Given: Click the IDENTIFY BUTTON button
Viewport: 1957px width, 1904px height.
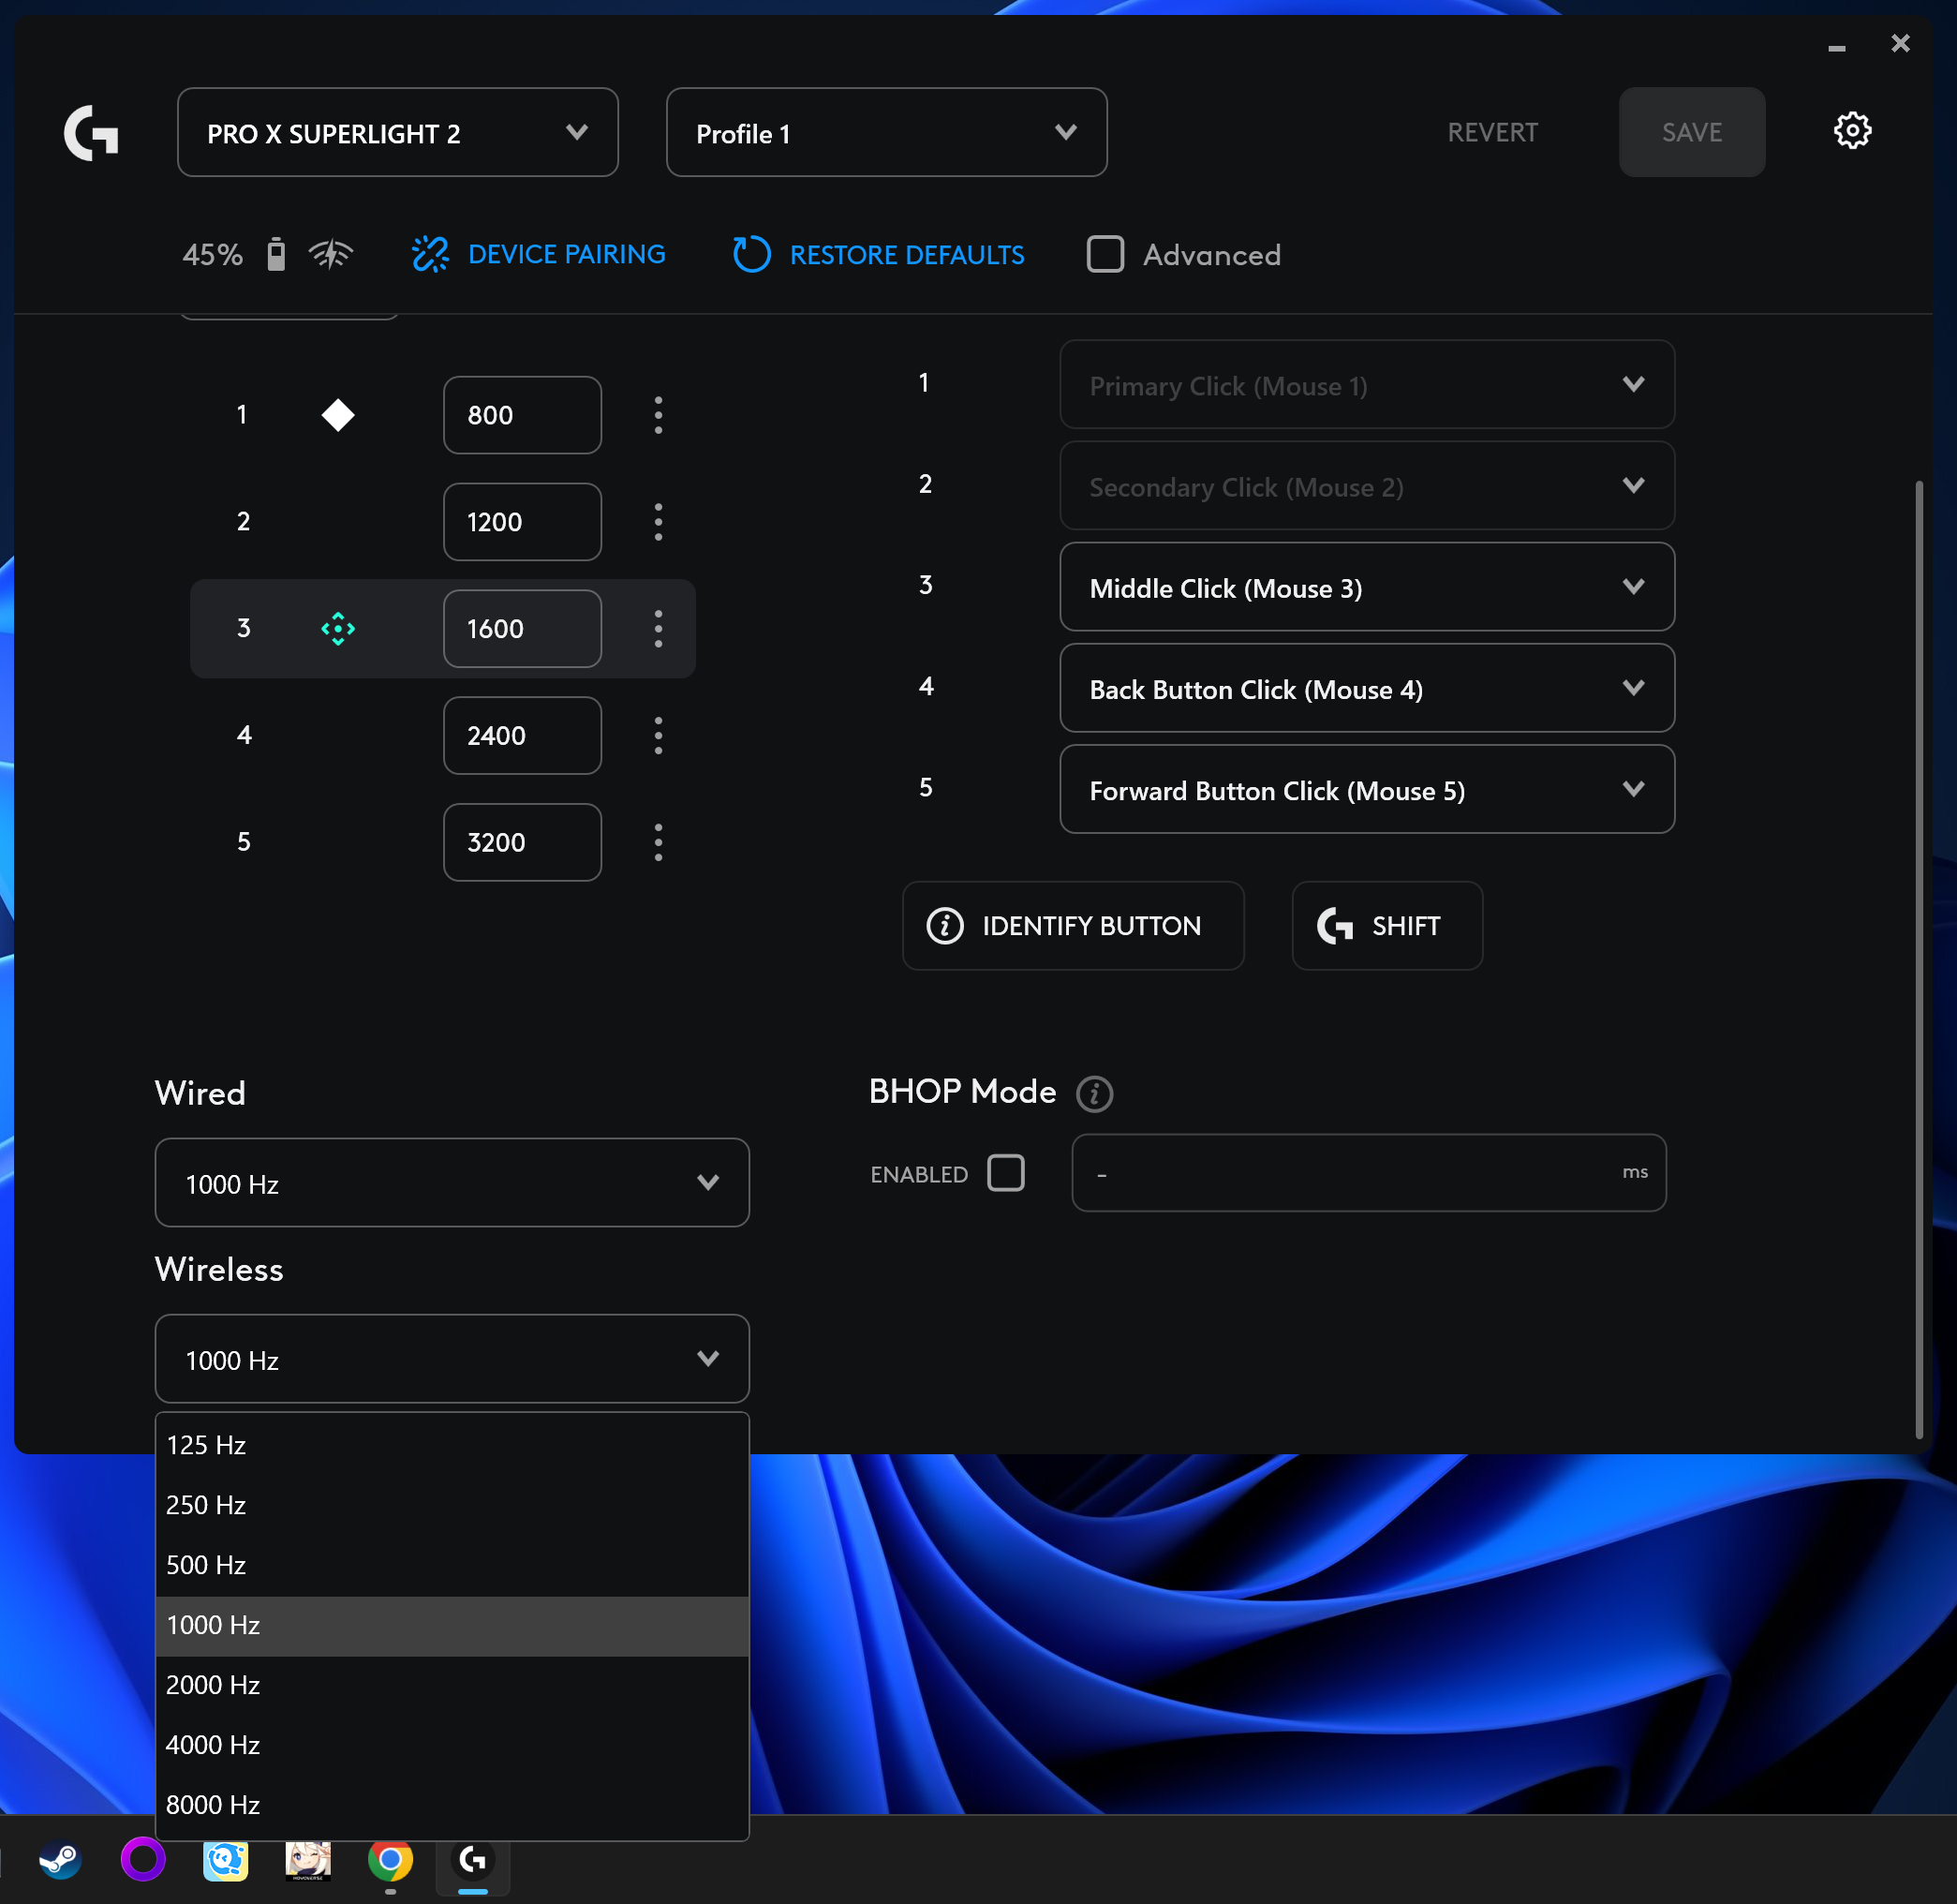Looking at the screenshot, I should coord(1072,926).
